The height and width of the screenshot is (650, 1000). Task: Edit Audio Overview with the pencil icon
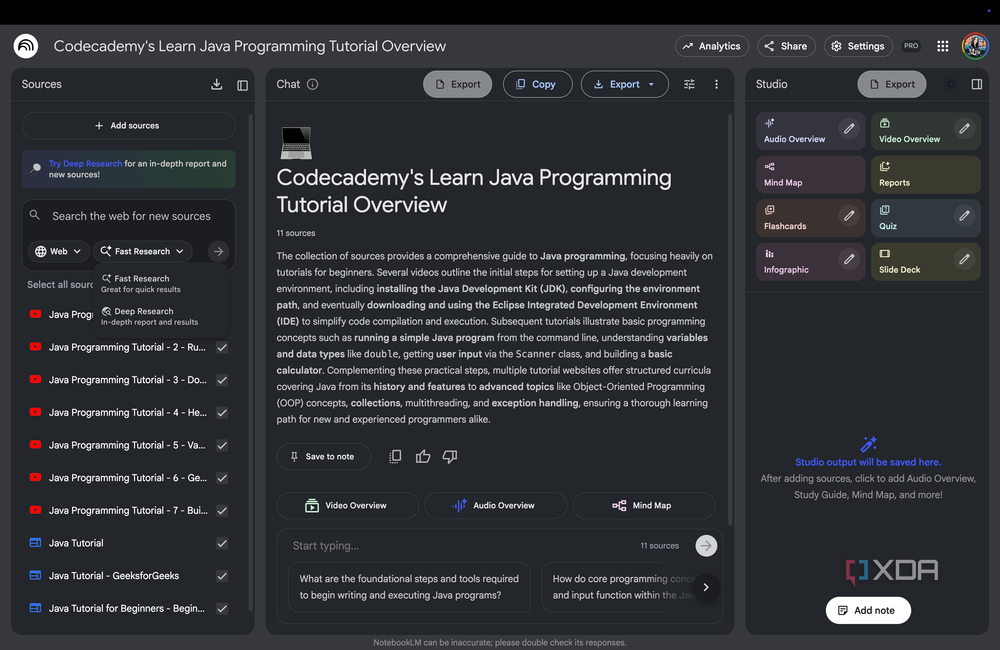pyautogui.click(x=849, y=129)
